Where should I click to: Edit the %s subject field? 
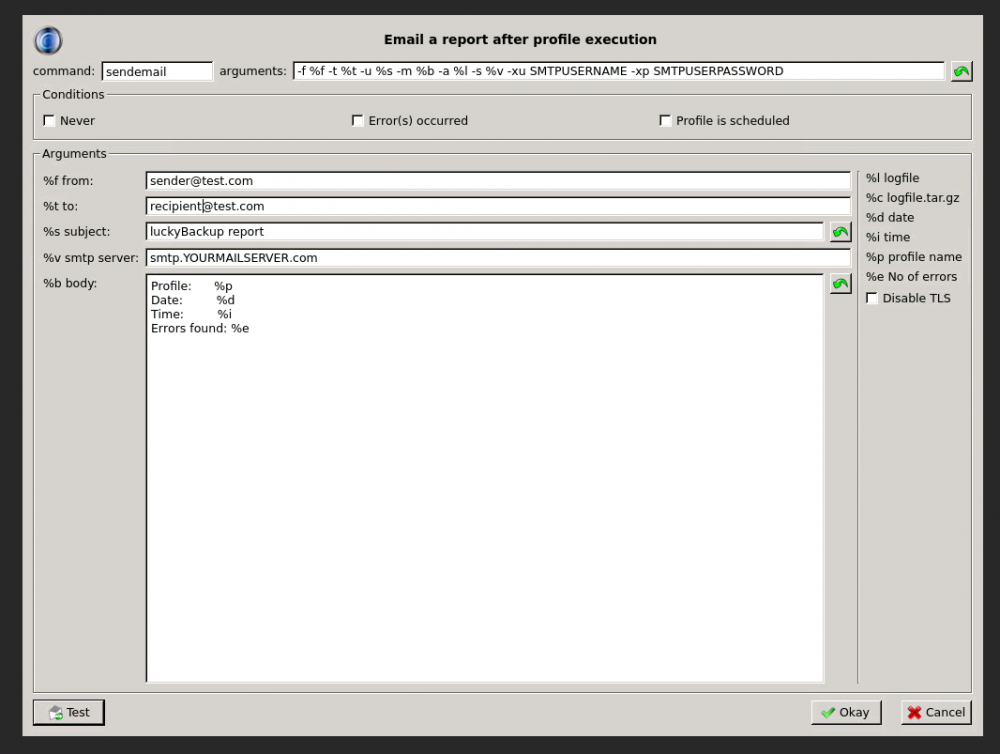pyautogui.click(x=485, y=232)
